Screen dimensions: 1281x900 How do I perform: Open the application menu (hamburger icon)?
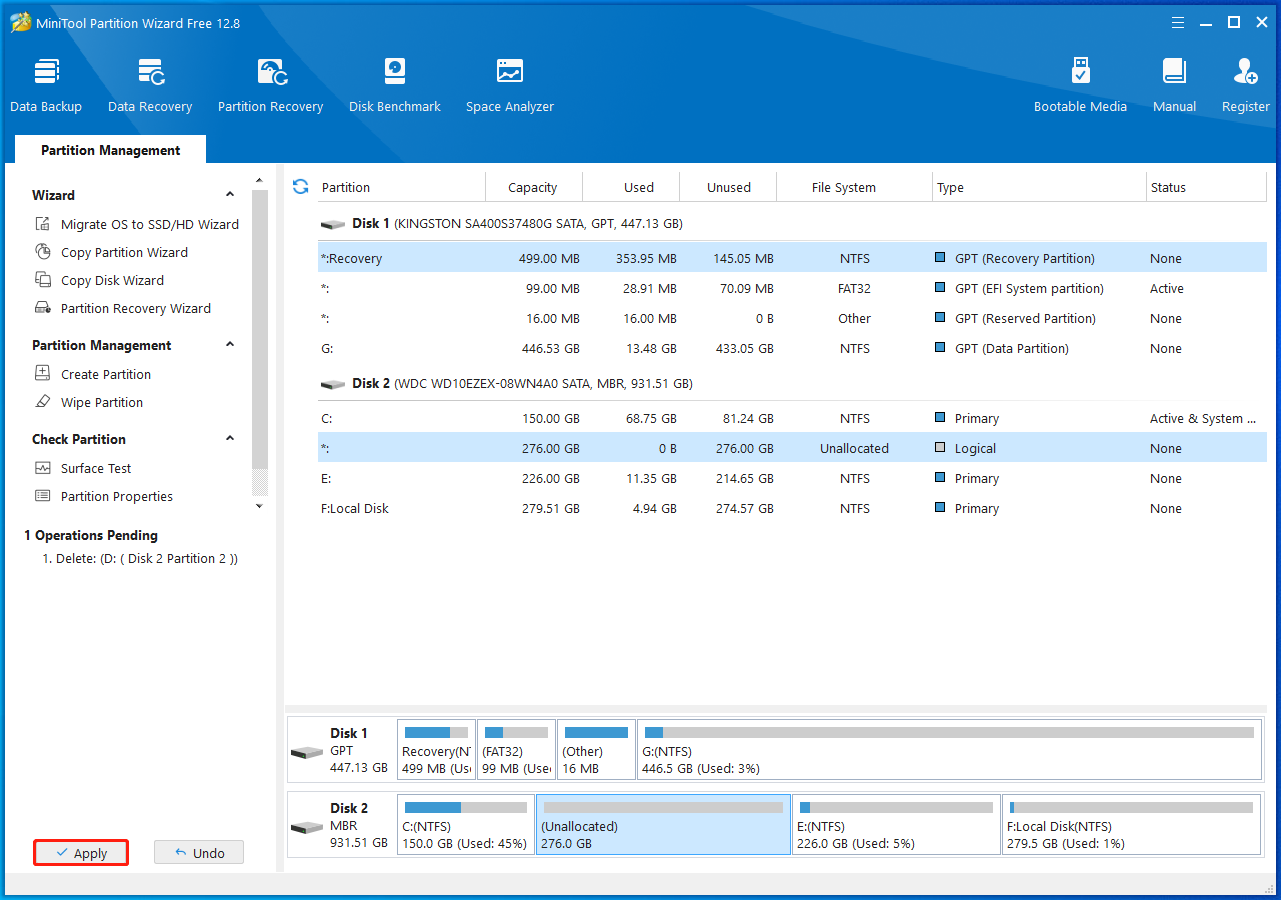click(1178, 22)
